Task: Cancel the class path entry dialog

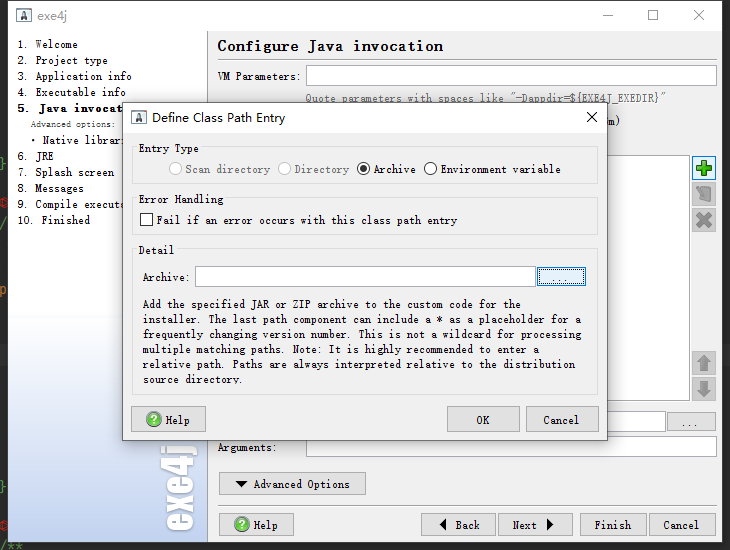Action: 561,420
